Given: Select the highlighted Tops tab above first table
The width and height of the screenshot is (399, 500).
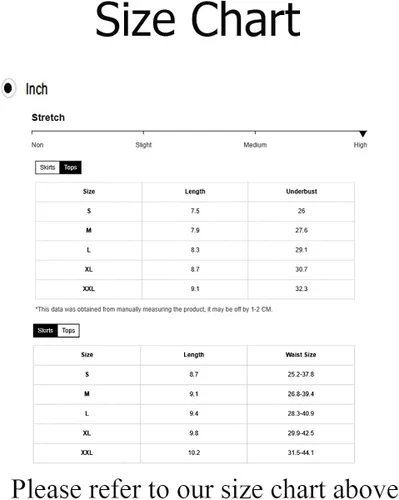Looking at the screenshot, I should pyautogui.click(x=70, y=167).
